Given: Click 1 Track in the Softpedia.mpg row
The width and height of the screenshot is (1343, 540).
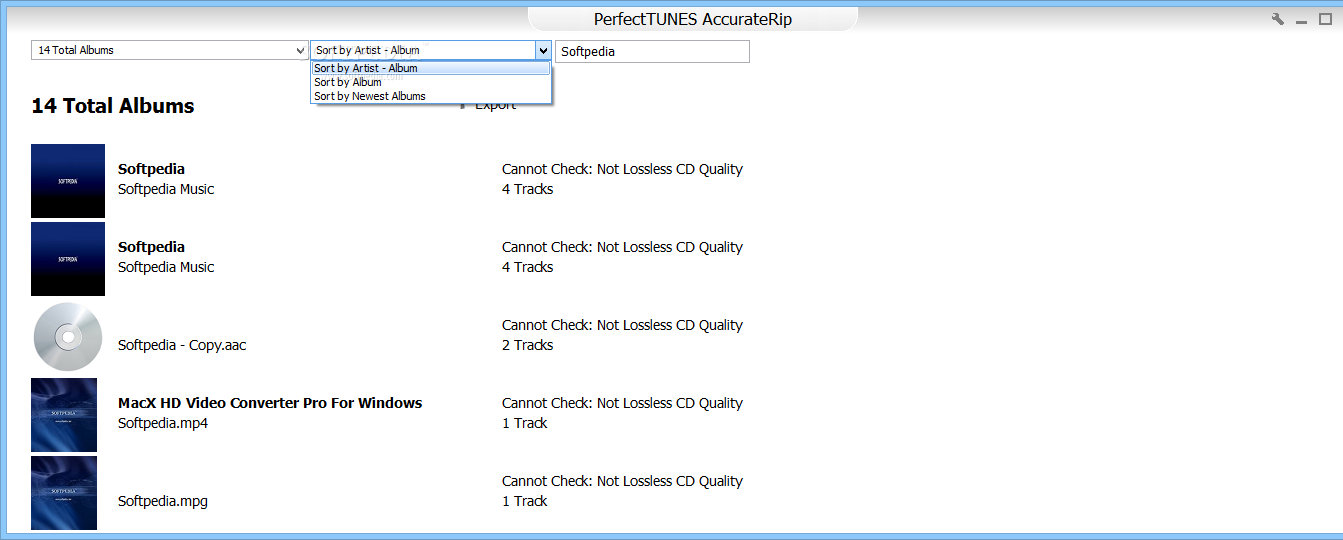Looking at the screenshot, I should click(524, 501).
